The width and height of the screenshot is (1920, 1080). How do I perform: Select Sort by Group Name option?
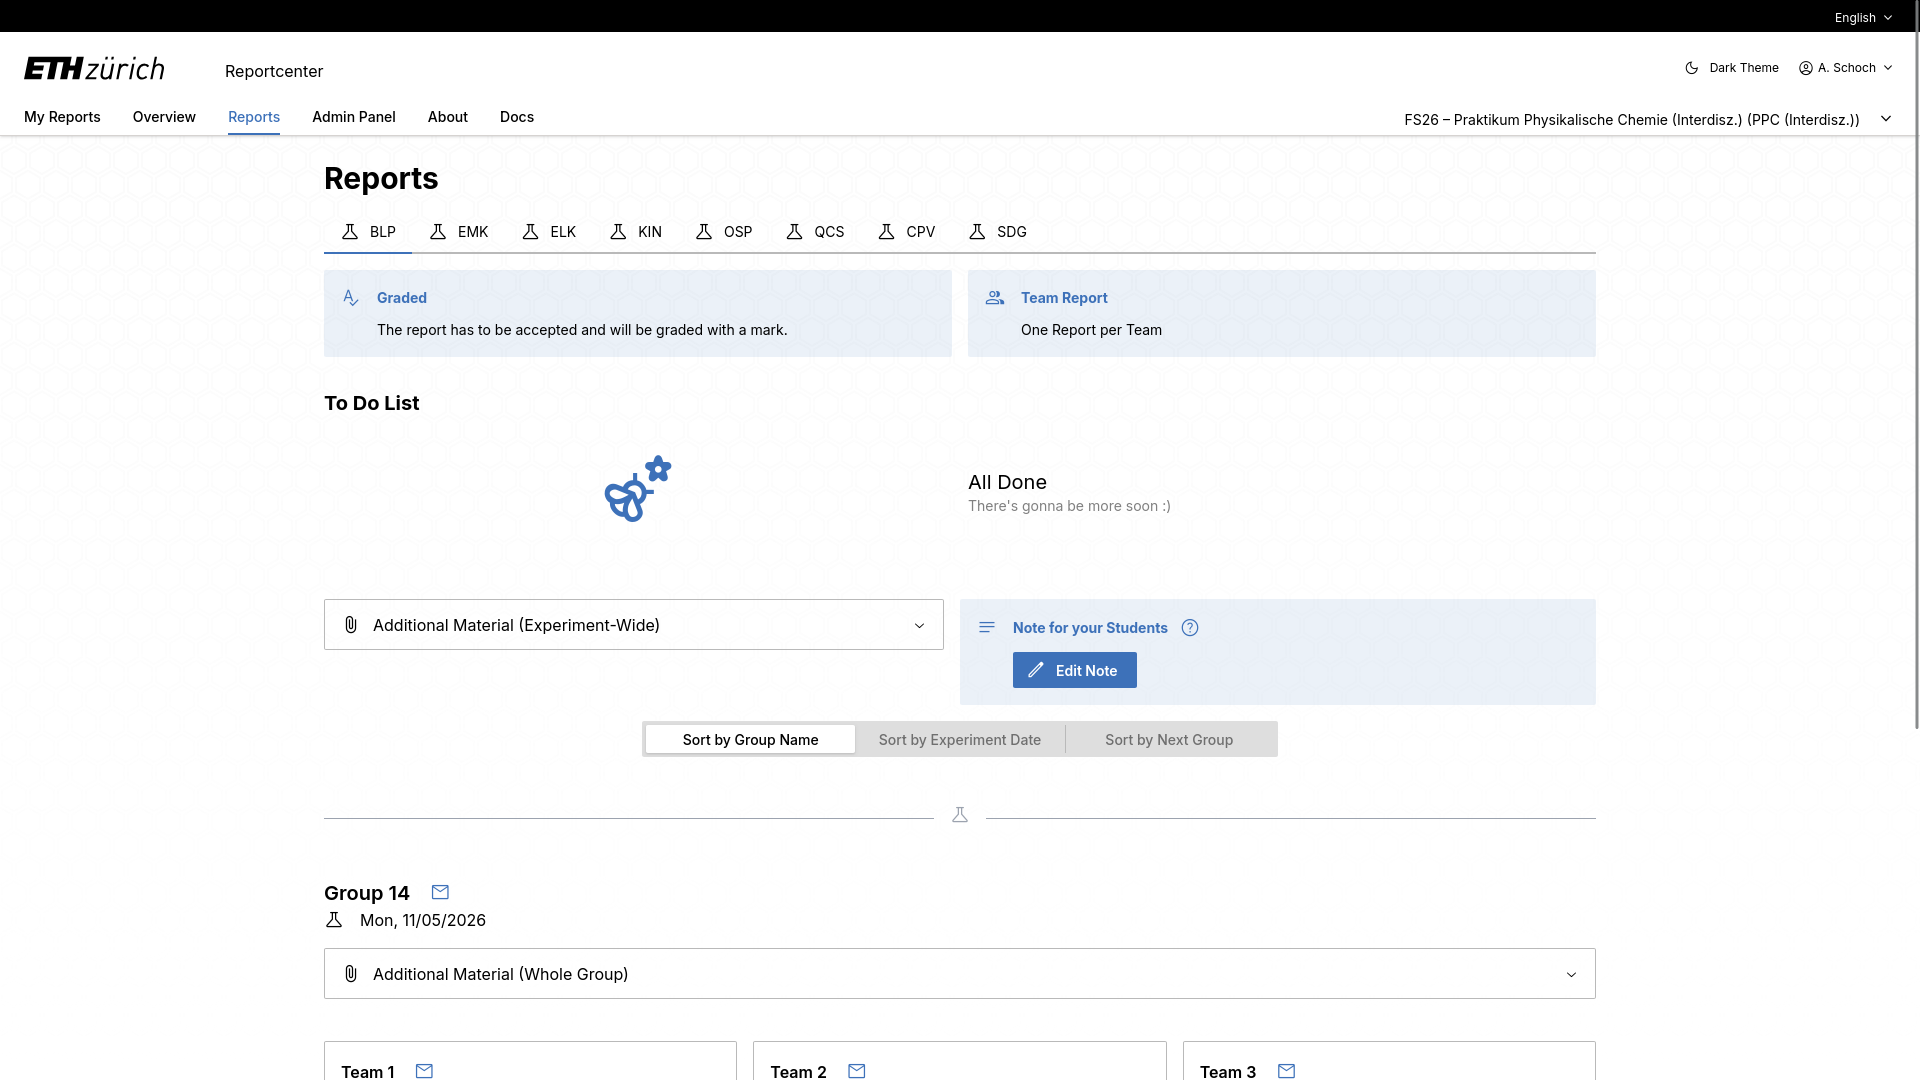click(750, 740)
